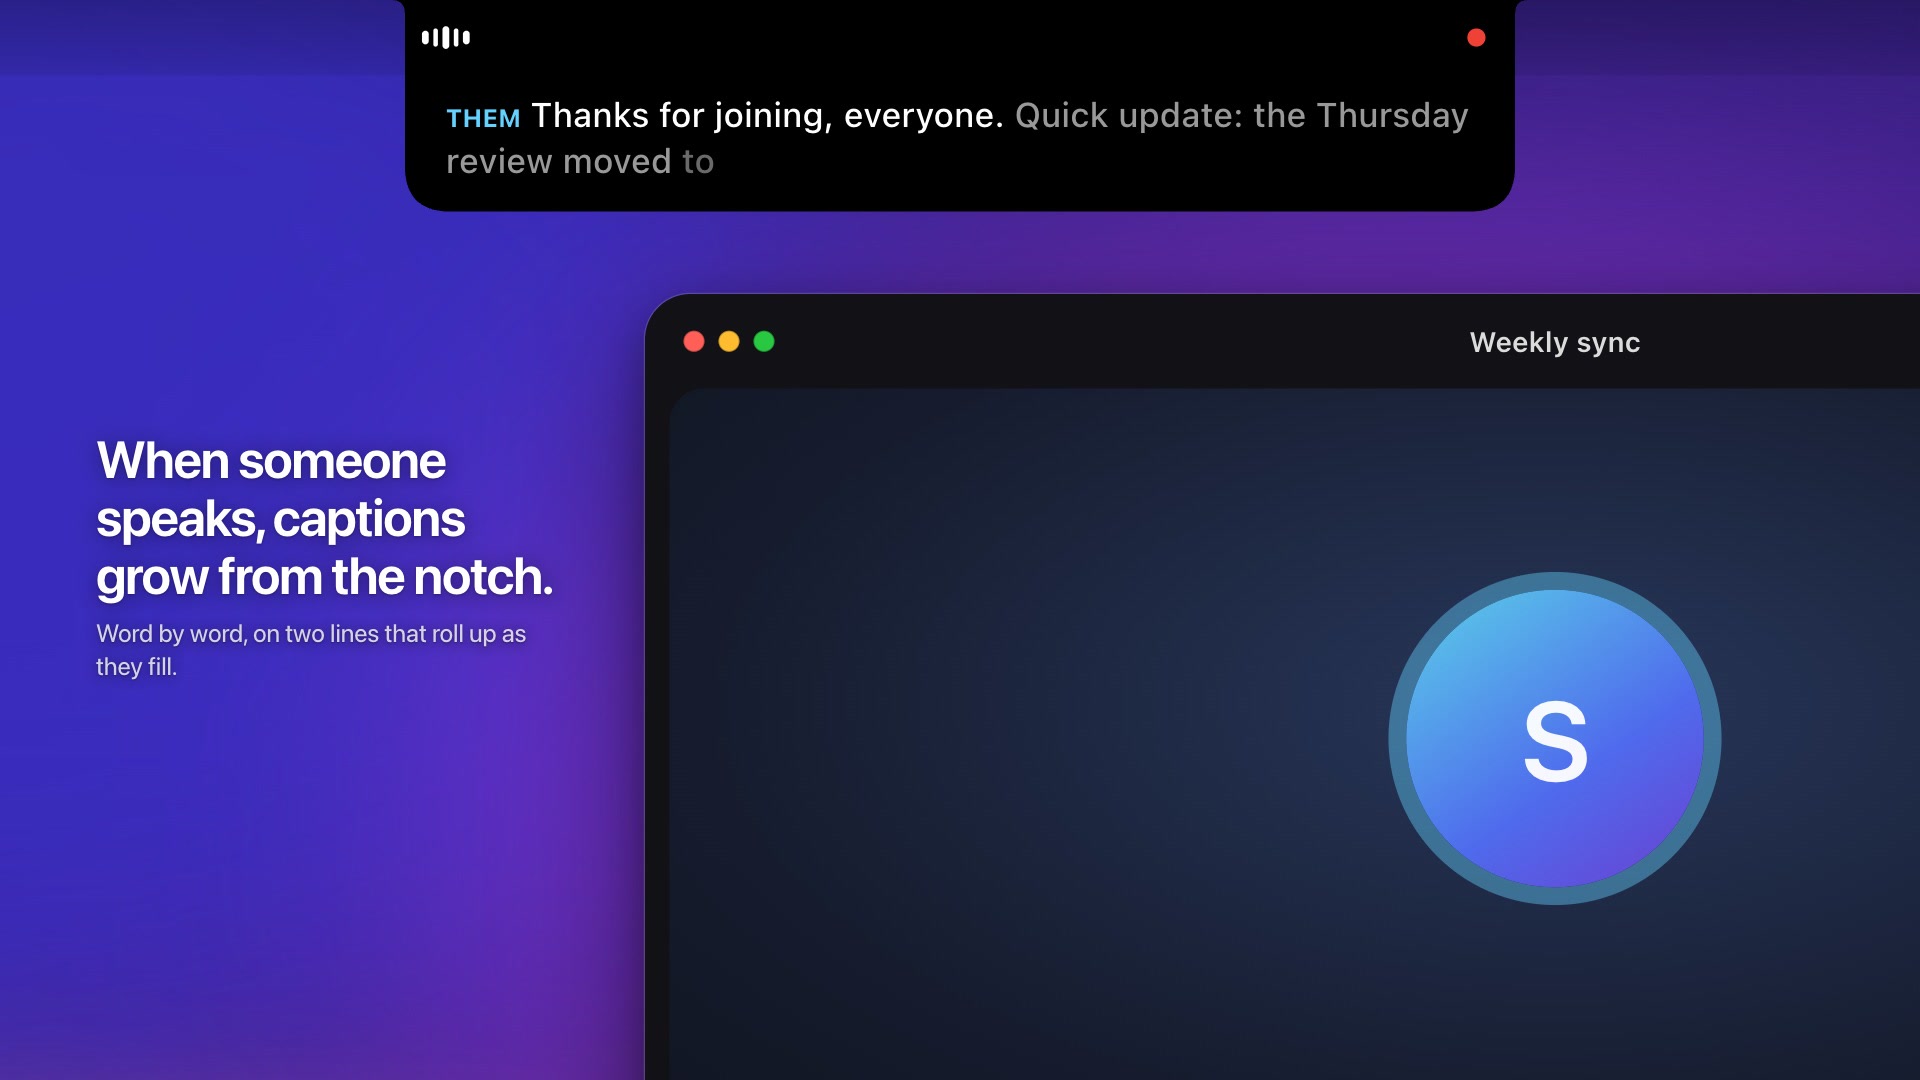Click the text "they fill." under the headline

136,667
